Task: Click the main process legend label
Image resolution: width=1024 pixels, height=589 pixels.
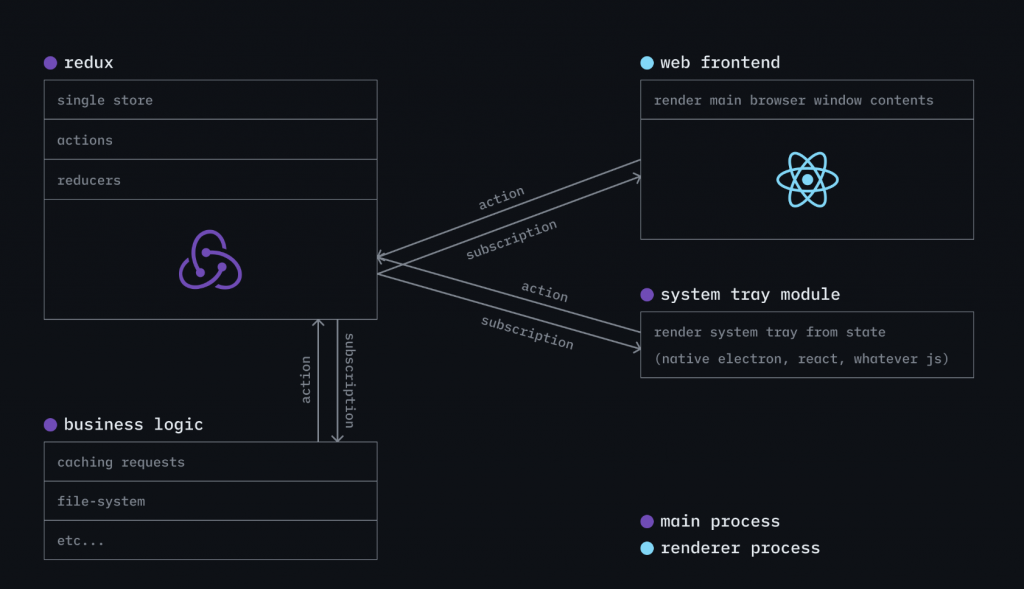Action: pyautogui.click(x=720, y=521)
